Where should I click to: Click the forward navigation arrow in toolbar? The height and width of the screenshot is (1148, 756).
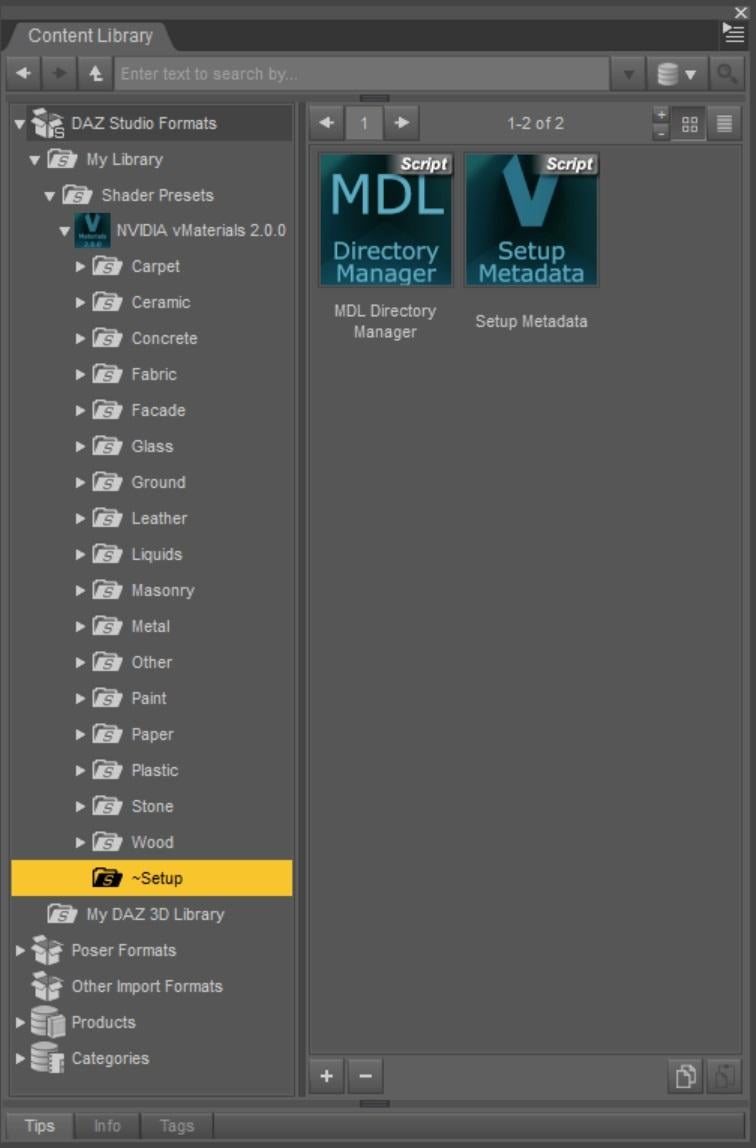pos(59,73)
